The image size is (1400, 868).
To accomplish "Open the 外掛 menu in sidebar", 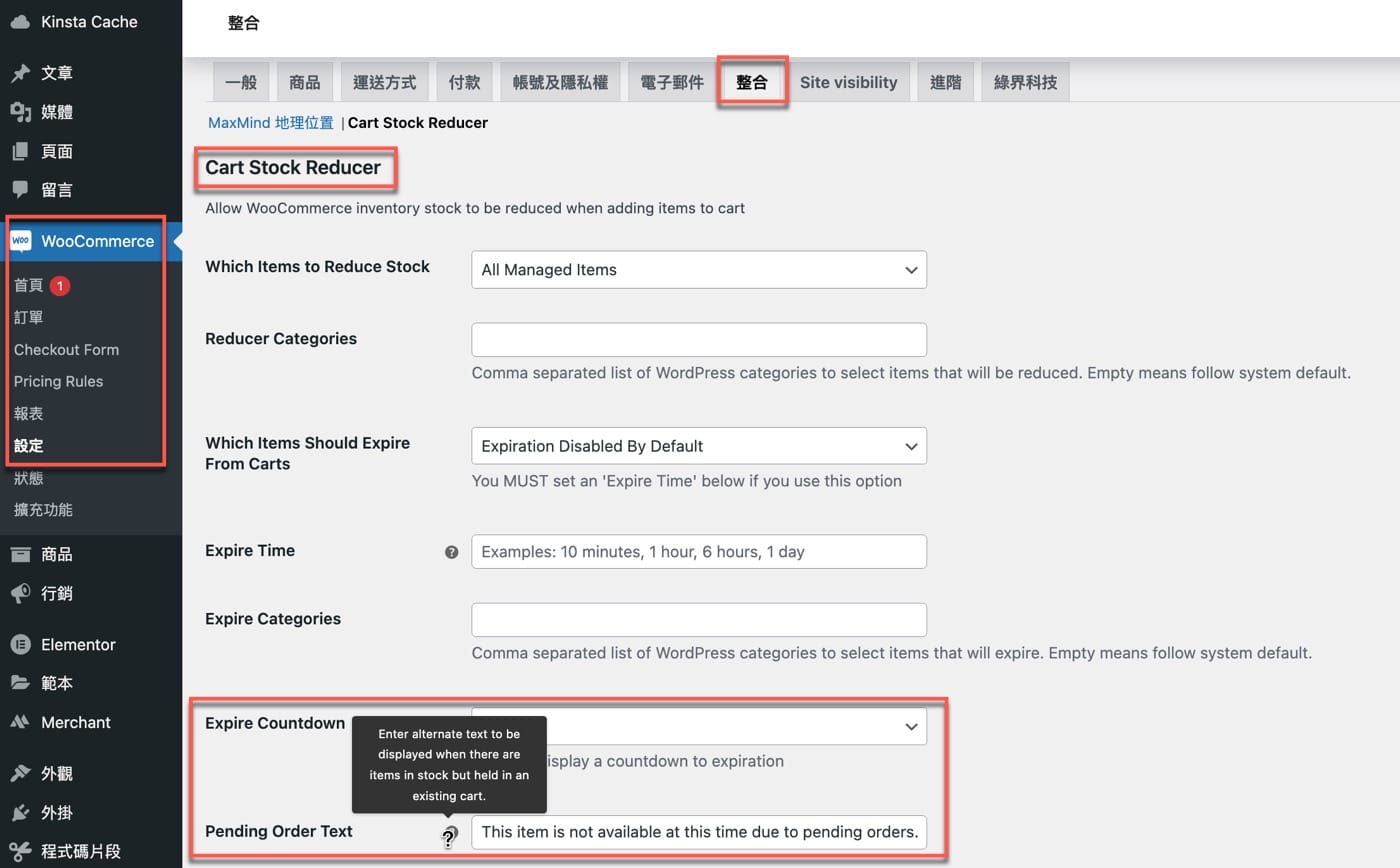I will (x=91, y=813).
